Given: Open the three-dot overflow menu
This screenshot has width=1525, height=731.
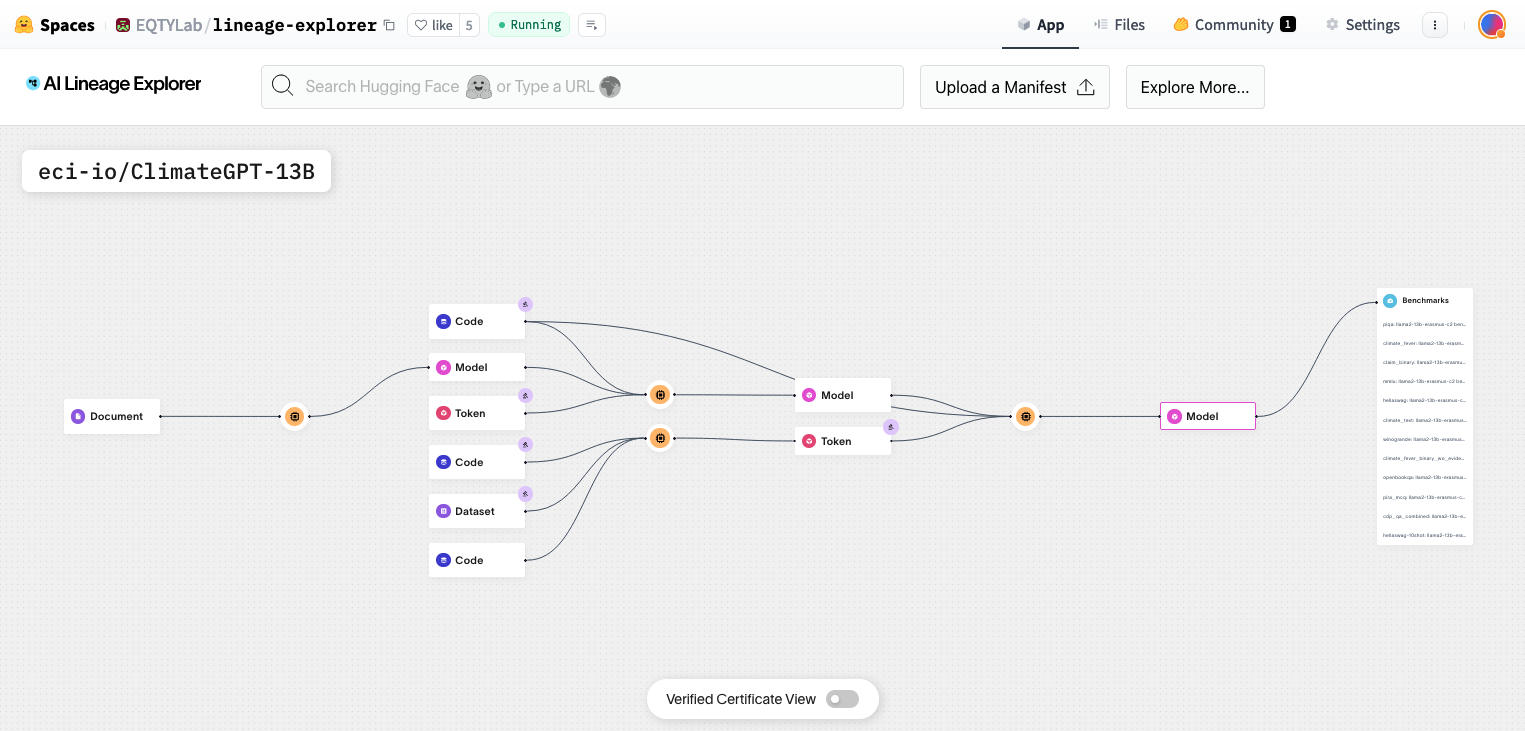Looking at the screenshot, I should point(1435,25).
